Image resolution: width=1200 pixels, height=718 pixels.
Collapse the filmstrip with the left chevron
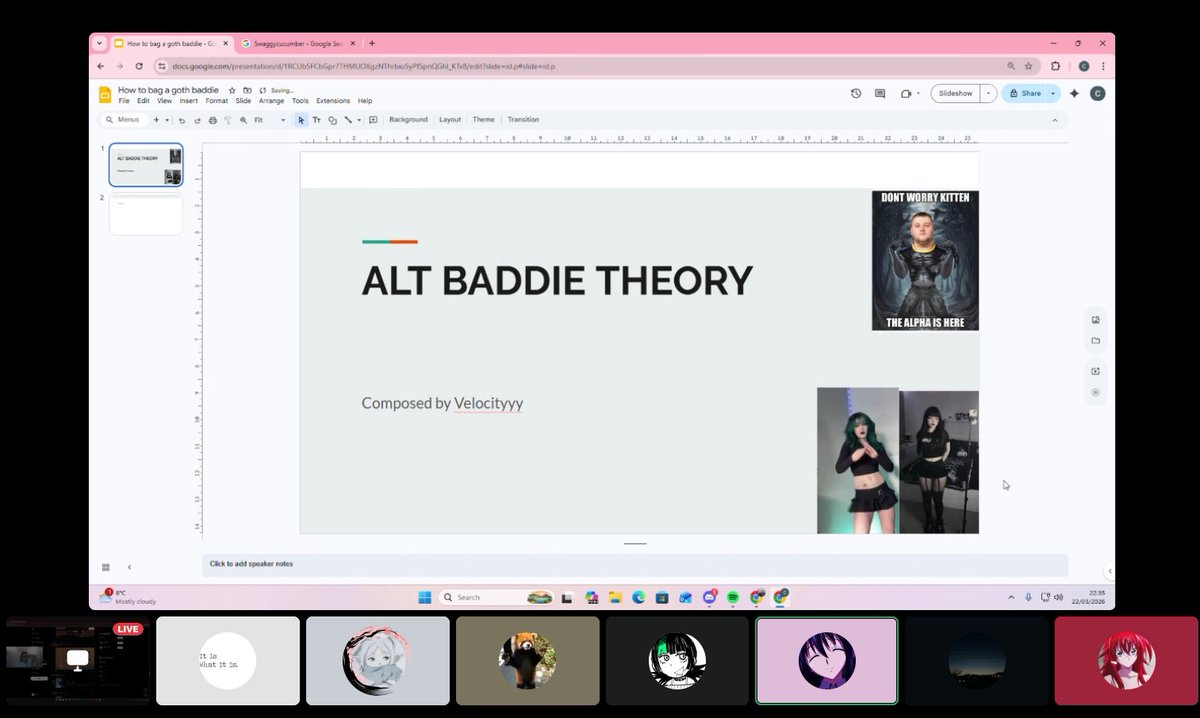[x=129, y=567]
